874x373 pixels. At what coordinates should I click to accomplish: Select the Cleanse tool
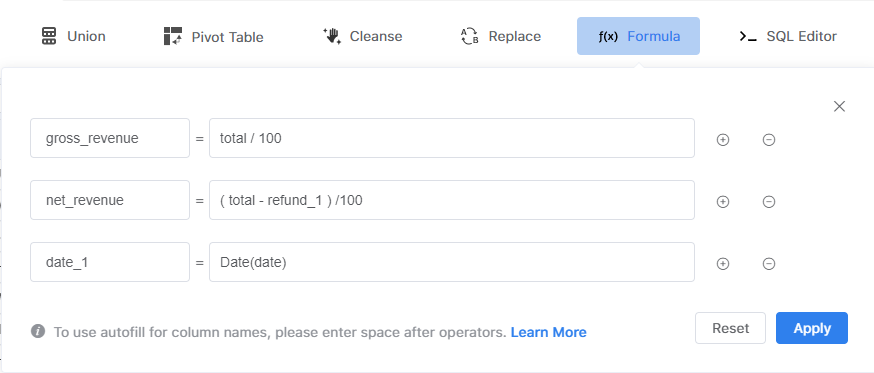(362, 36)
